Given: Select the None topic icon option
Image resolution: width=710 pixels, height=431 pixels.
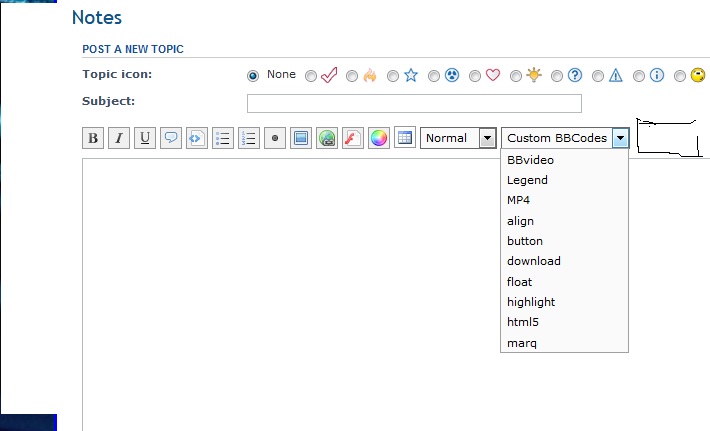Looking at the screenshot, I should pos(253,75).
